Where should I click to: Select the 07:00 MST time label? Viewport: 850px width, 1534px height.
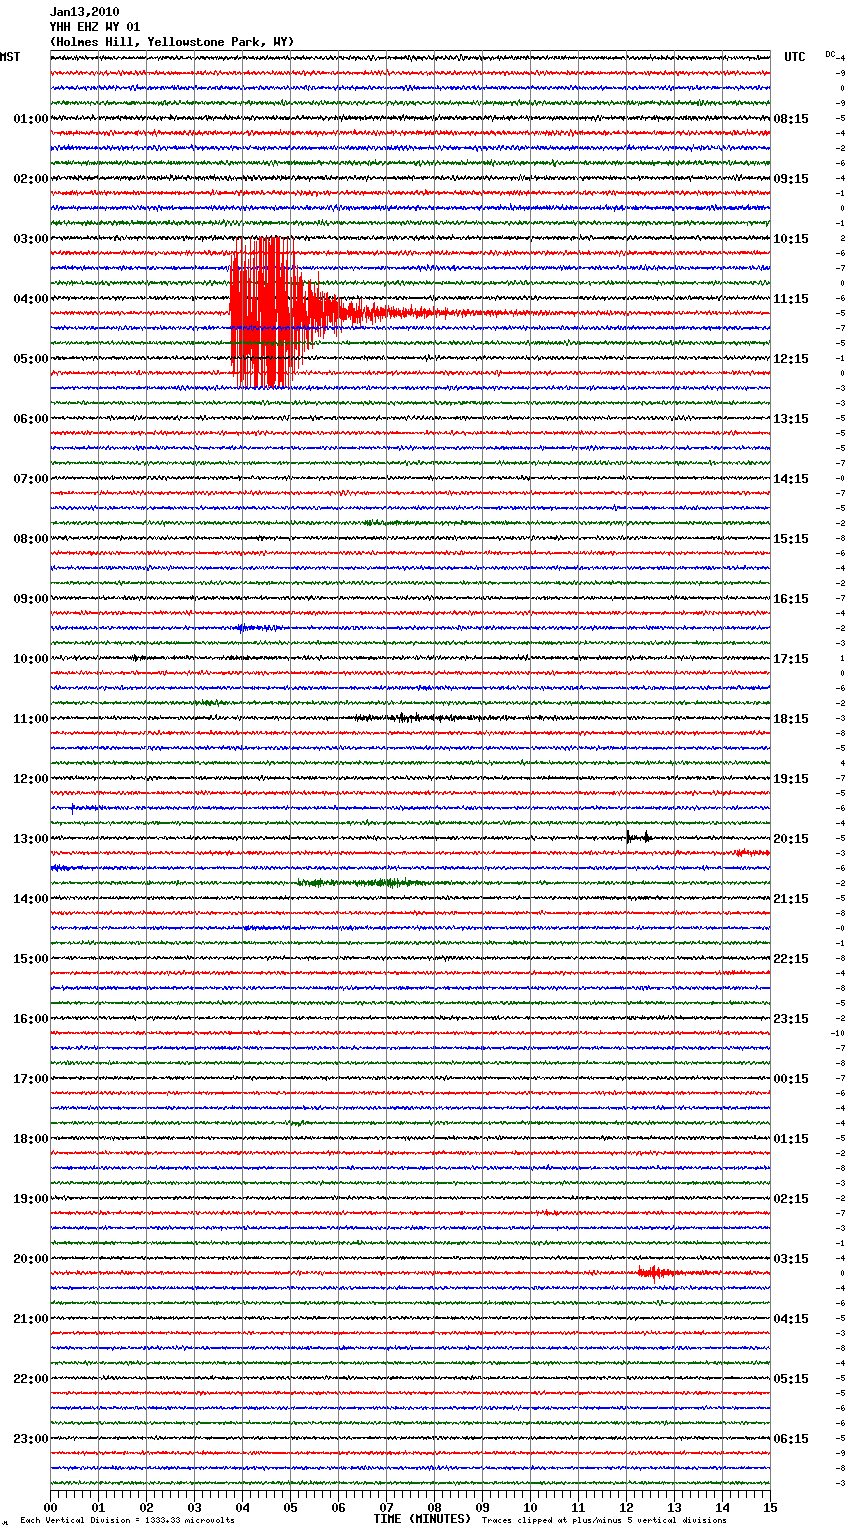[x=31, y=479]
